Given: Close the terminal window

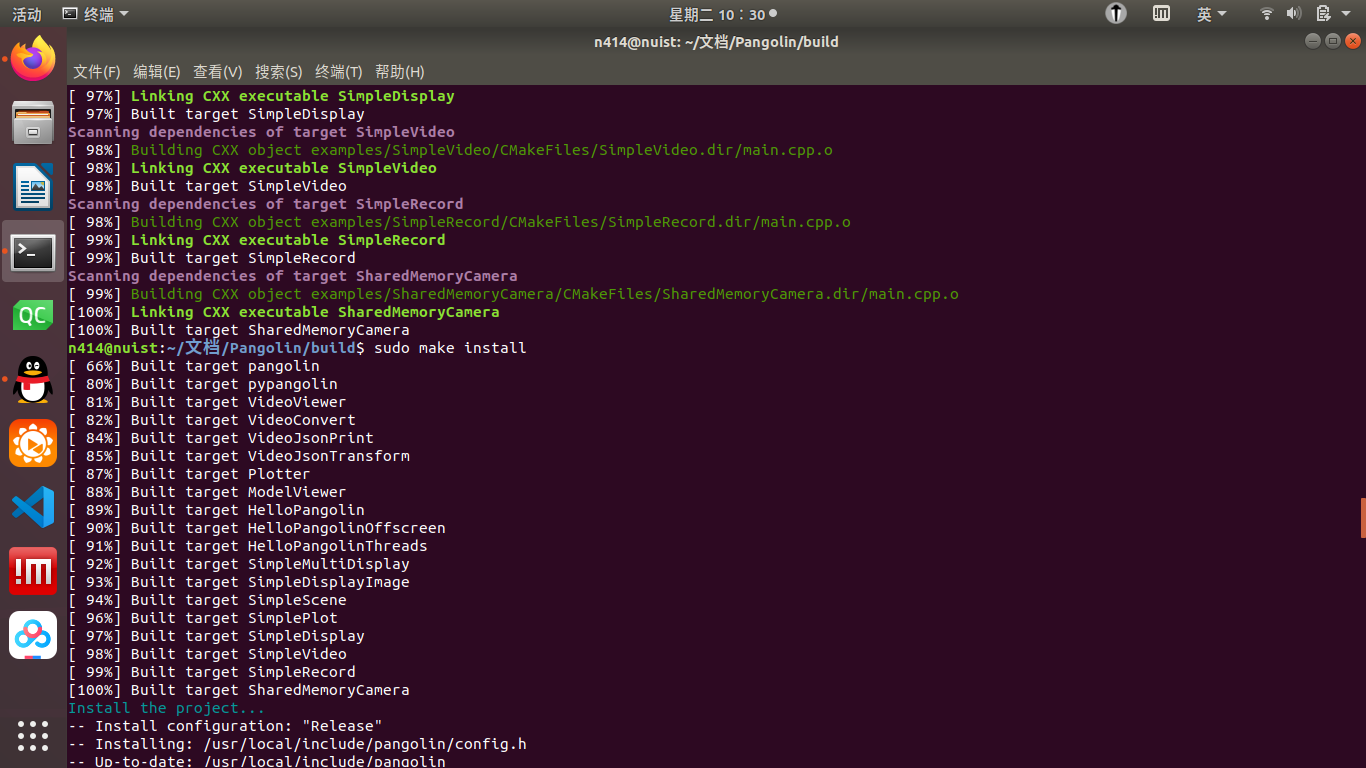Looking at the screenshot, I should 1353,41.
